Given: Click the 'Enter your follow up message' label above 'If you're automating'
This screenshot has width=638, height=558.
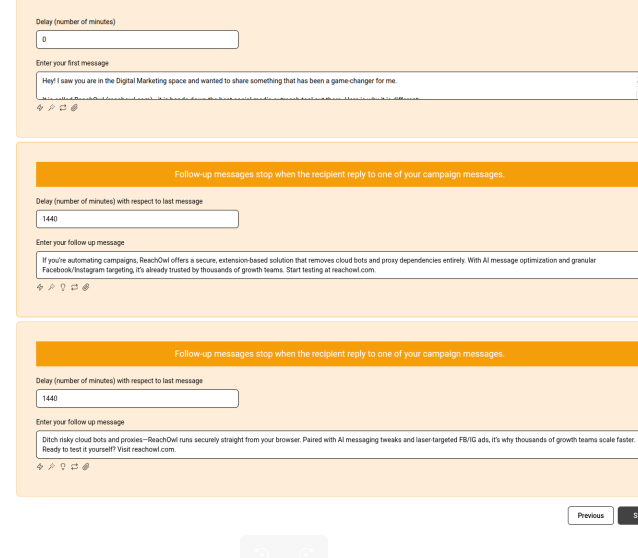Looking at the screenshot, I should [80, 243].
